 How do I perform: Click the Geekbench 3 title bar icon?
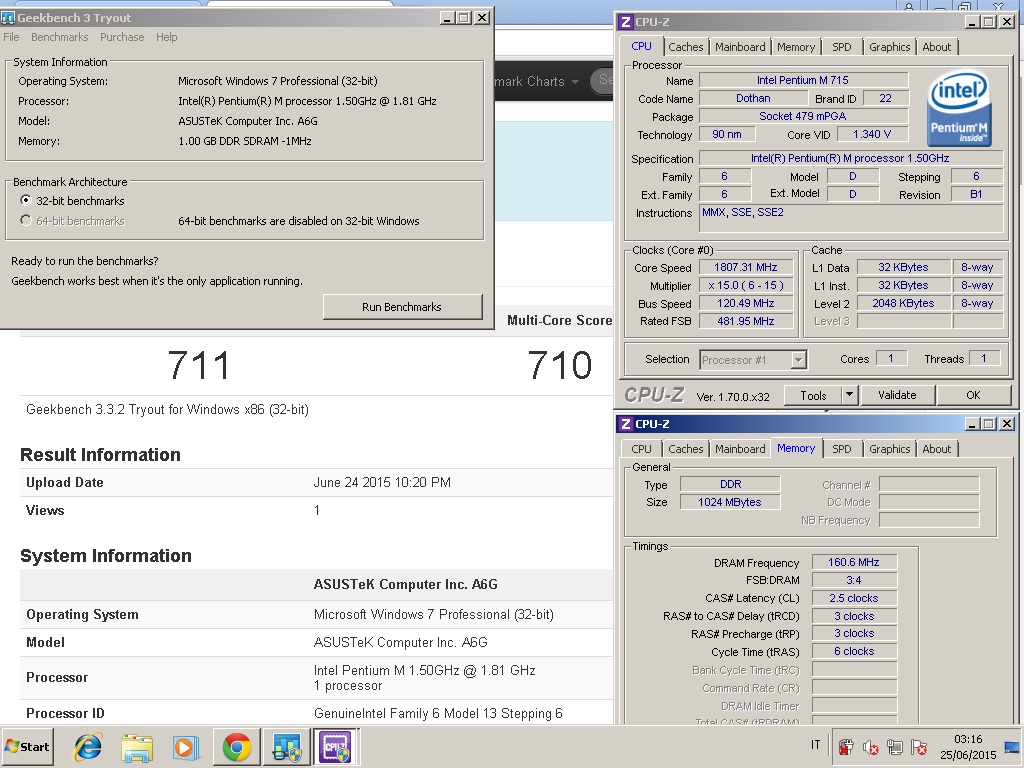[x=8, y=18]
